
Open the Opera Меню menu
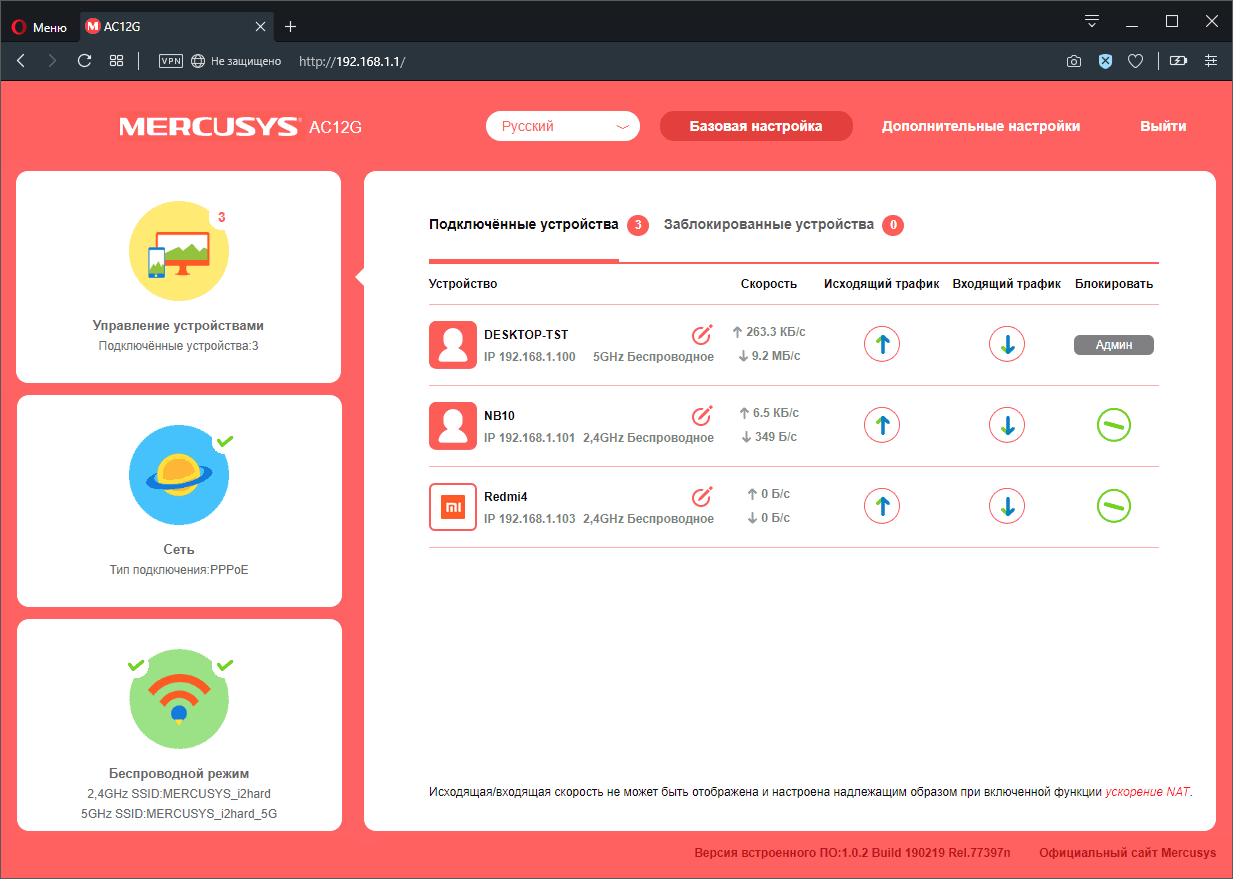coord(39,26)
